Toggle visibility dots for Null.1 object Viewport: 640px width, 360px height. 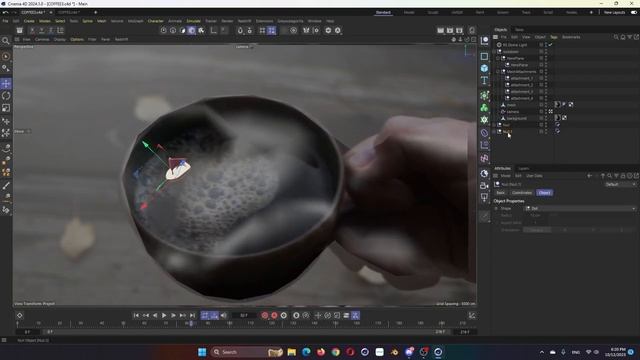(x=546, y=131)
